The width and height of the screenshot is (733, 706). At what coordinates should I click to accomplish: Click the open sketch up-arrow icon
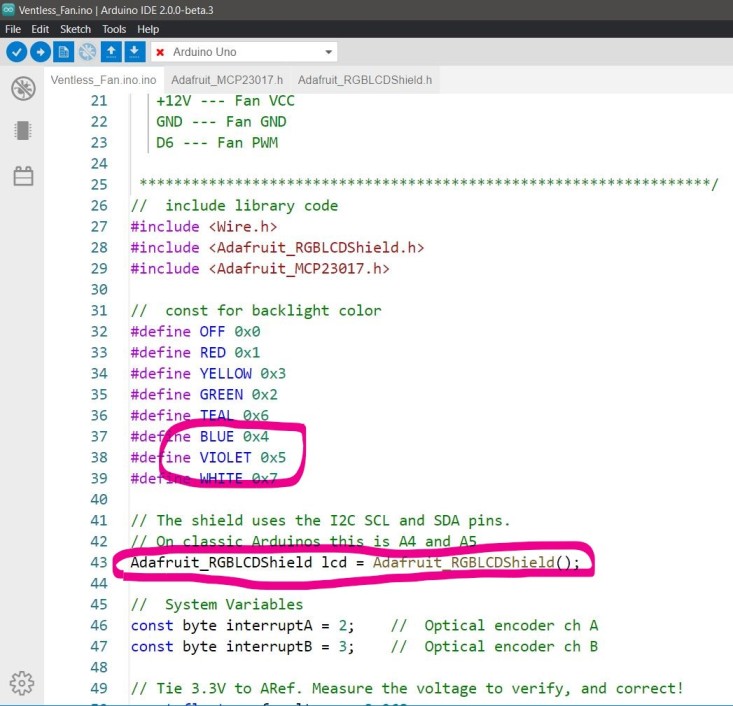point(111,52)
